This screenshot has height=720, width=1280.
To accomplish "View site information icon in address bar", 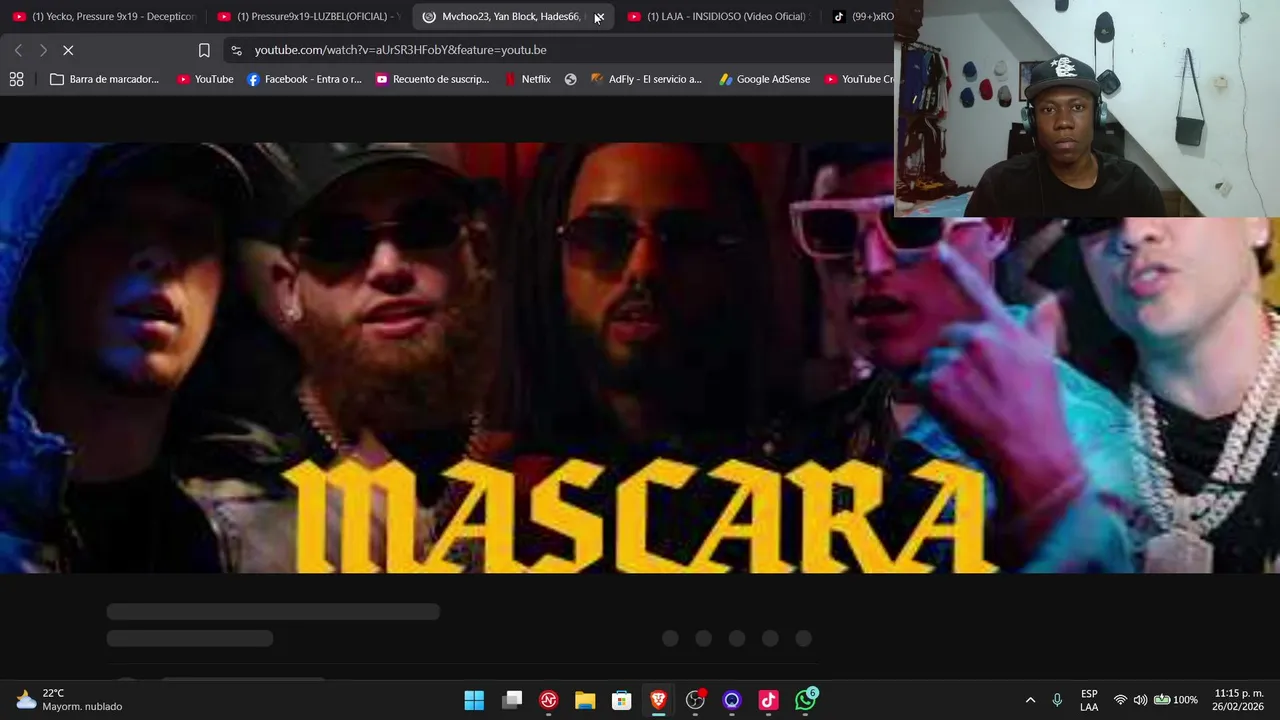I will [x=236, y=50].
